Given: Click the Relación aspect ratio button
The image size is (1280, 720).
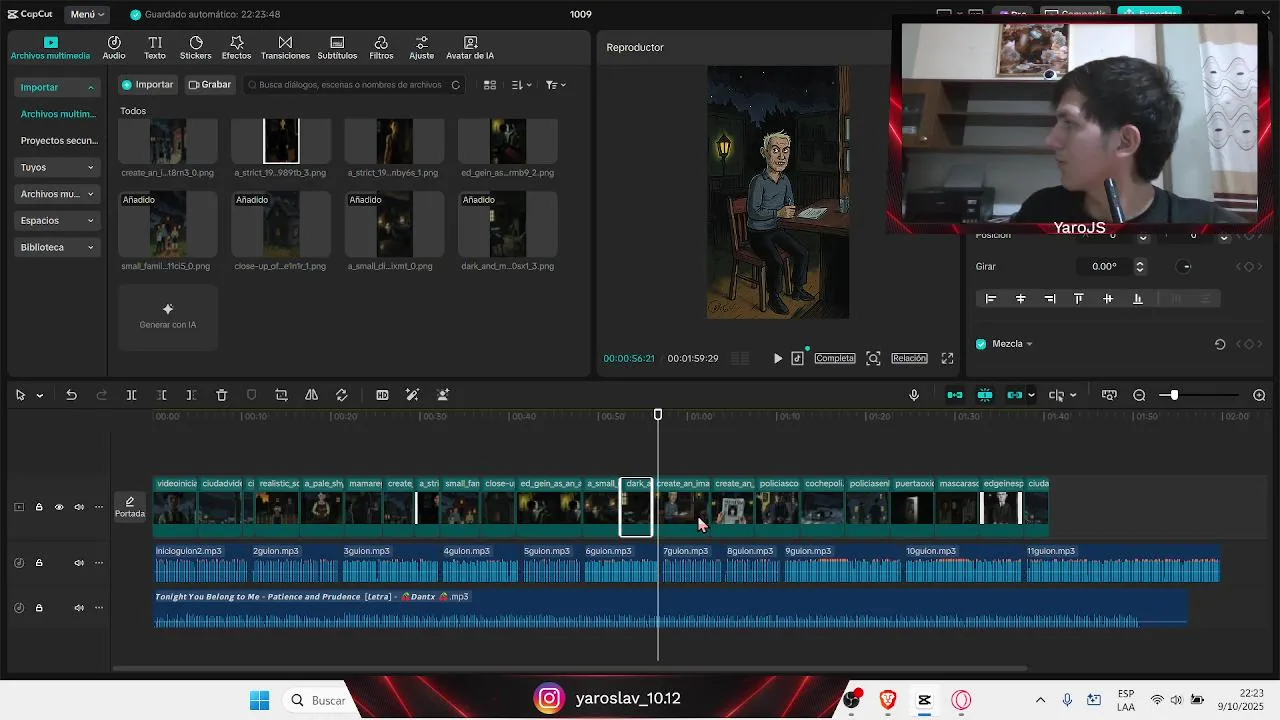Looking at the screenshot, I should coord(909,358).
